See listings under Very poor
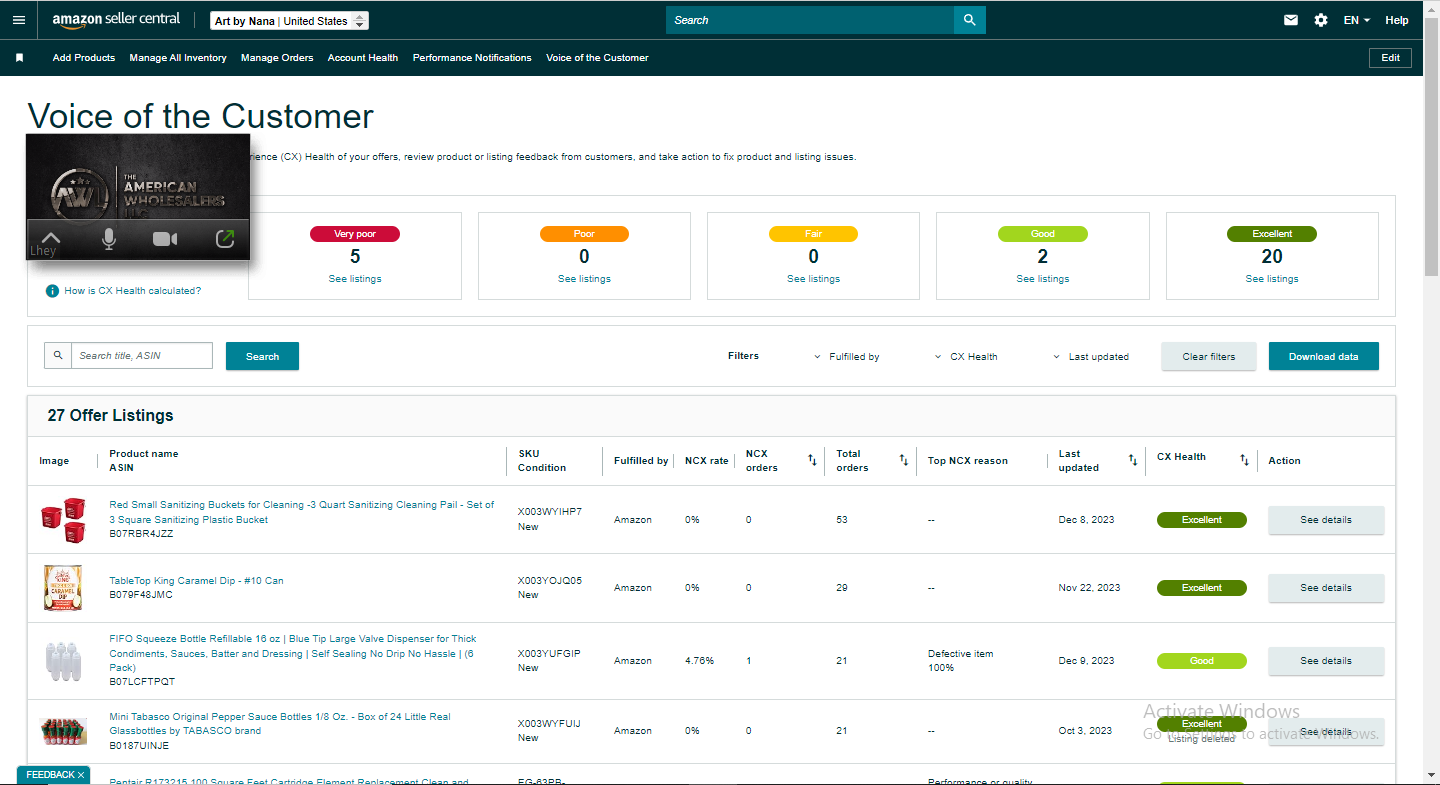 coord(355,279)
